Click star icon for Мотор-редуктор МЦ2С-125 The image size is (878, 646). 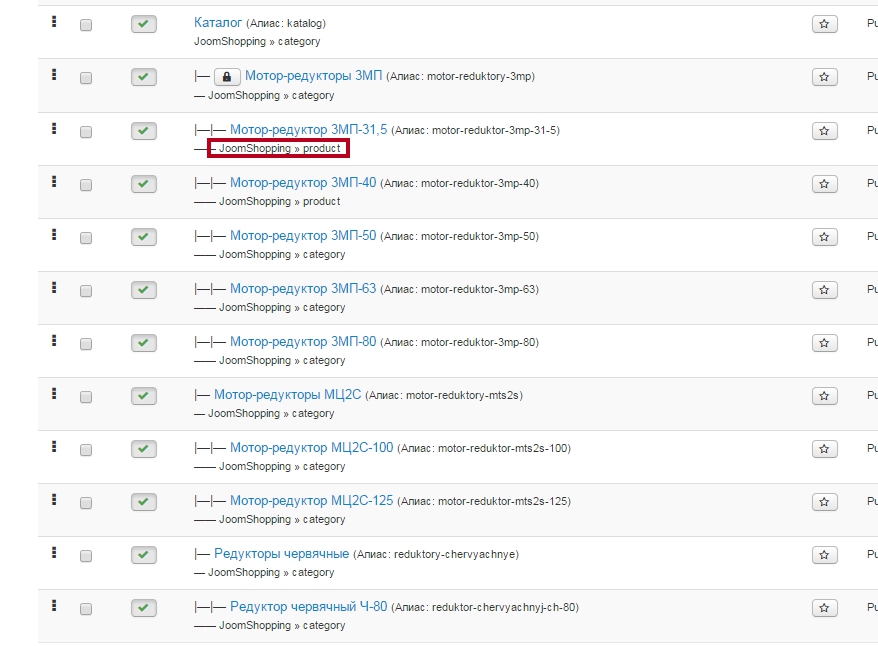[x=824, y=502]
